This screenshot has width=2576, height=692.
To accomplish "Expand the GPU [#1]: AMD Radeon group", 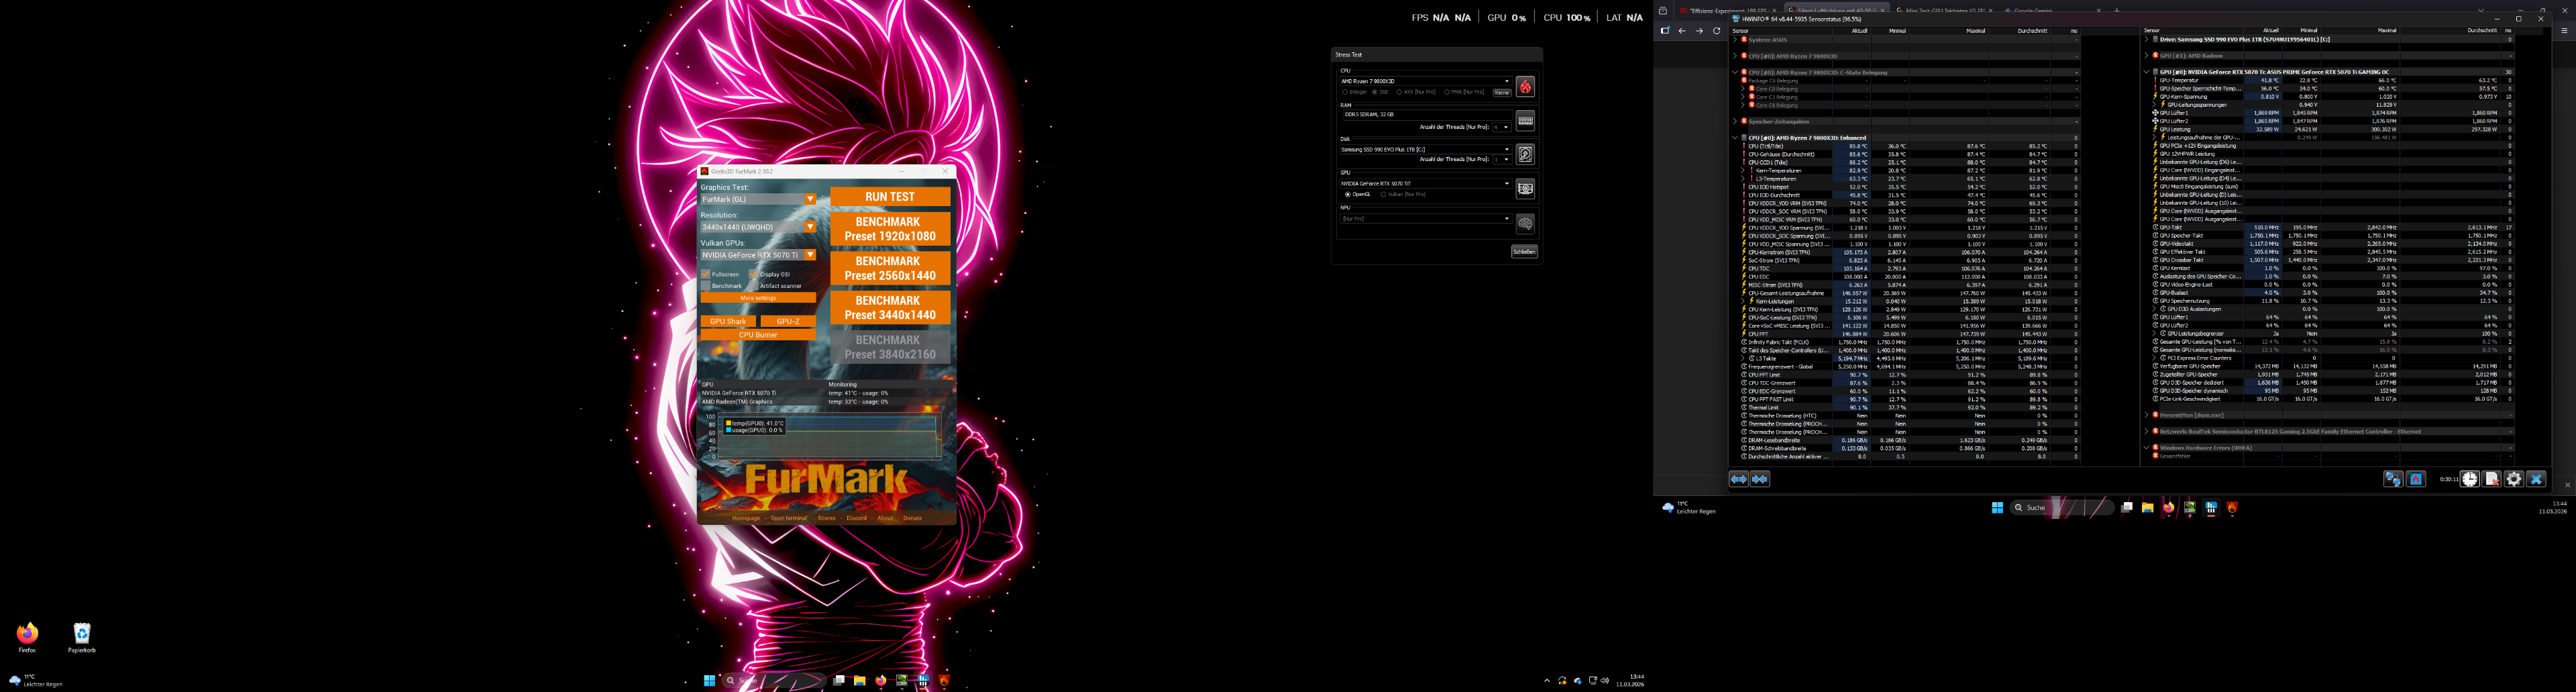I will pos(2146,56).
